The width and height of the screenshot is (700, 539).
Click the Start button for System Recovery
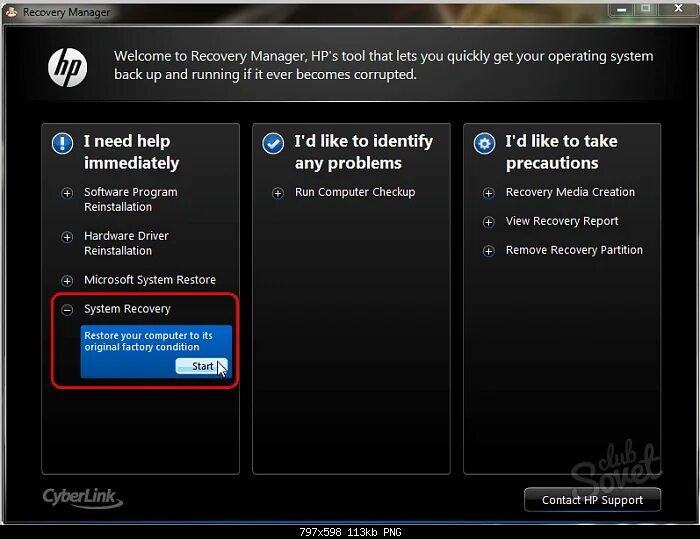pyautogui.click(x=201, y=366)
